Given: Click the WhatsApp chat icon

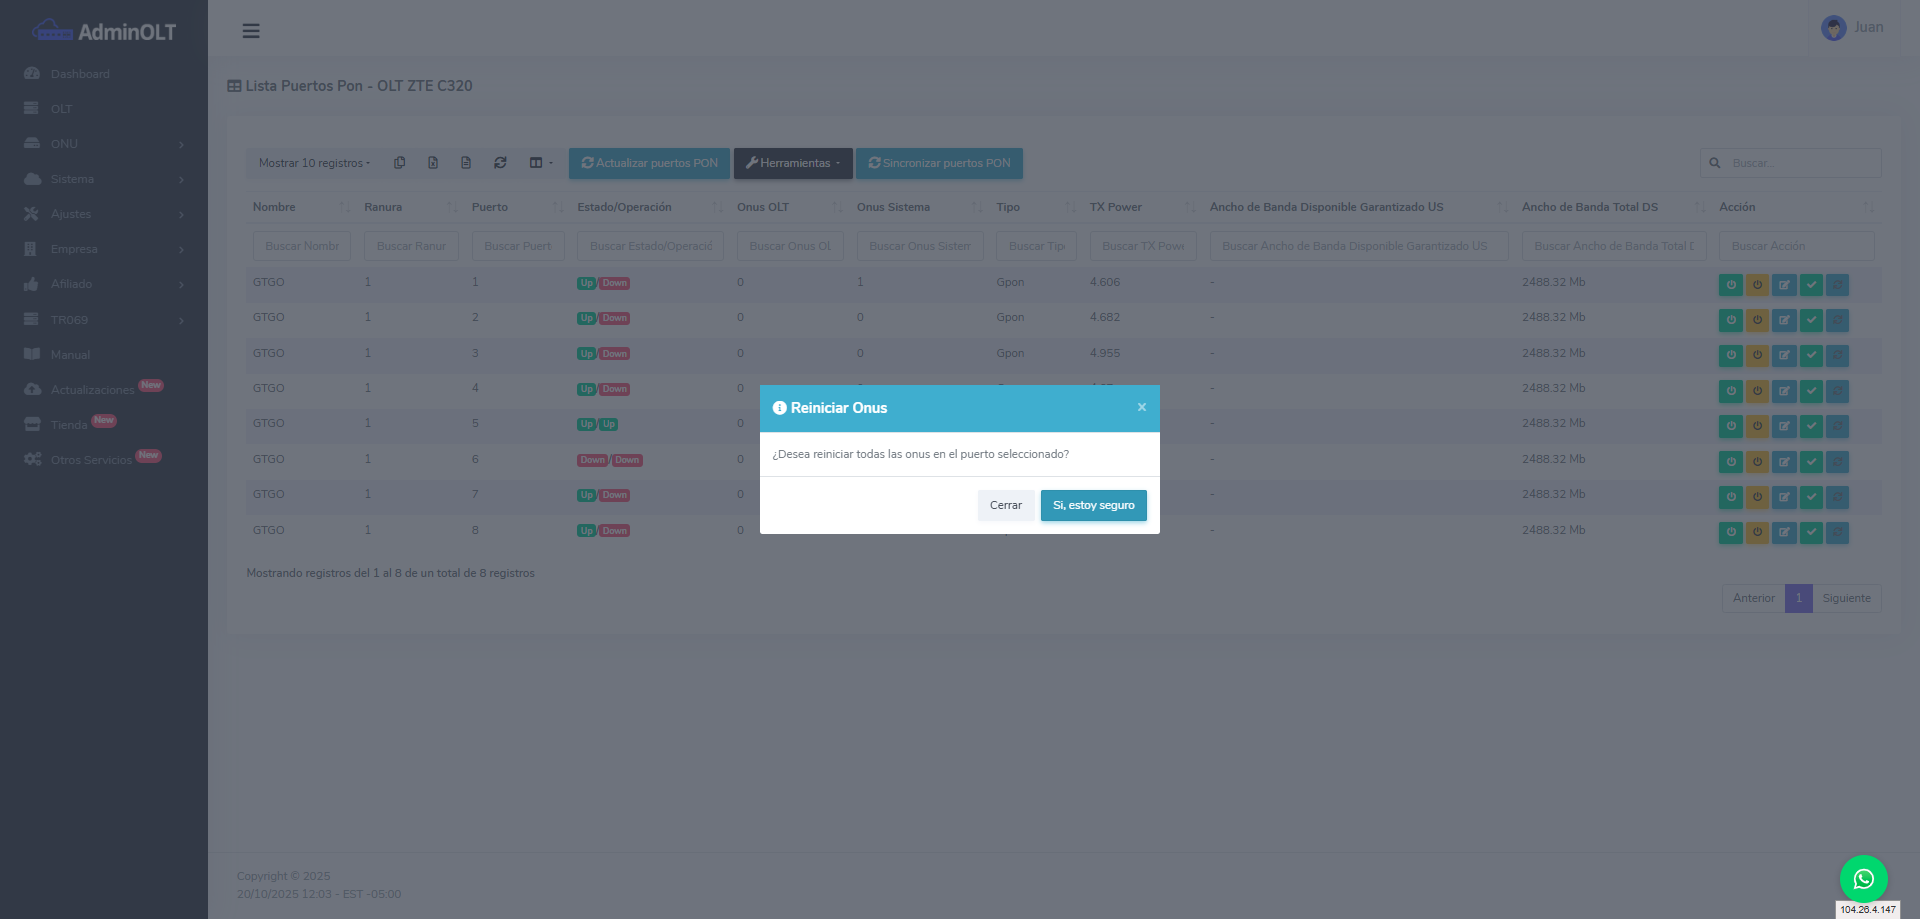Looking at the screenshot, I should click(x=1863, y=879).
